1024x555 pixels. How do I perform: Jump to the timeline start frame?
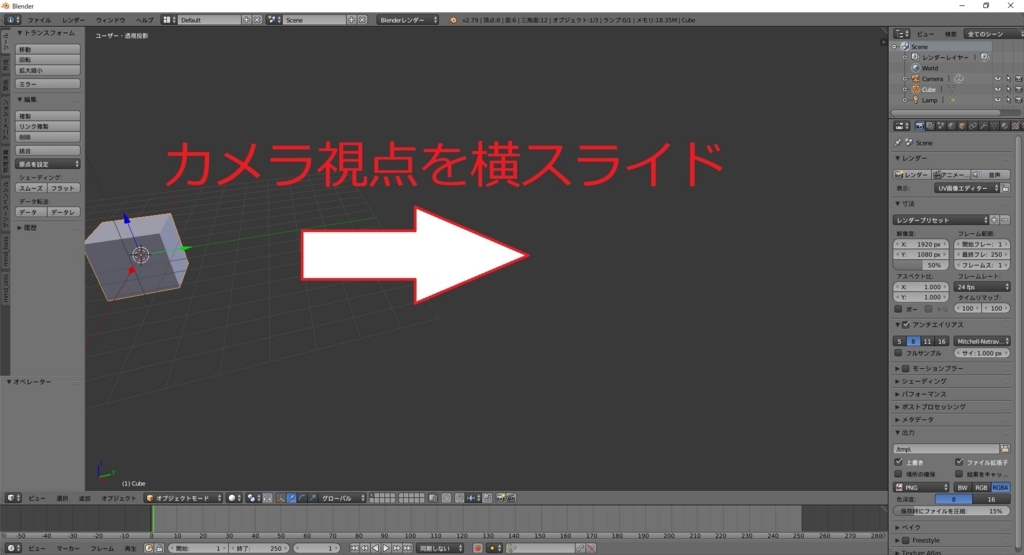[x=355, y=548]
